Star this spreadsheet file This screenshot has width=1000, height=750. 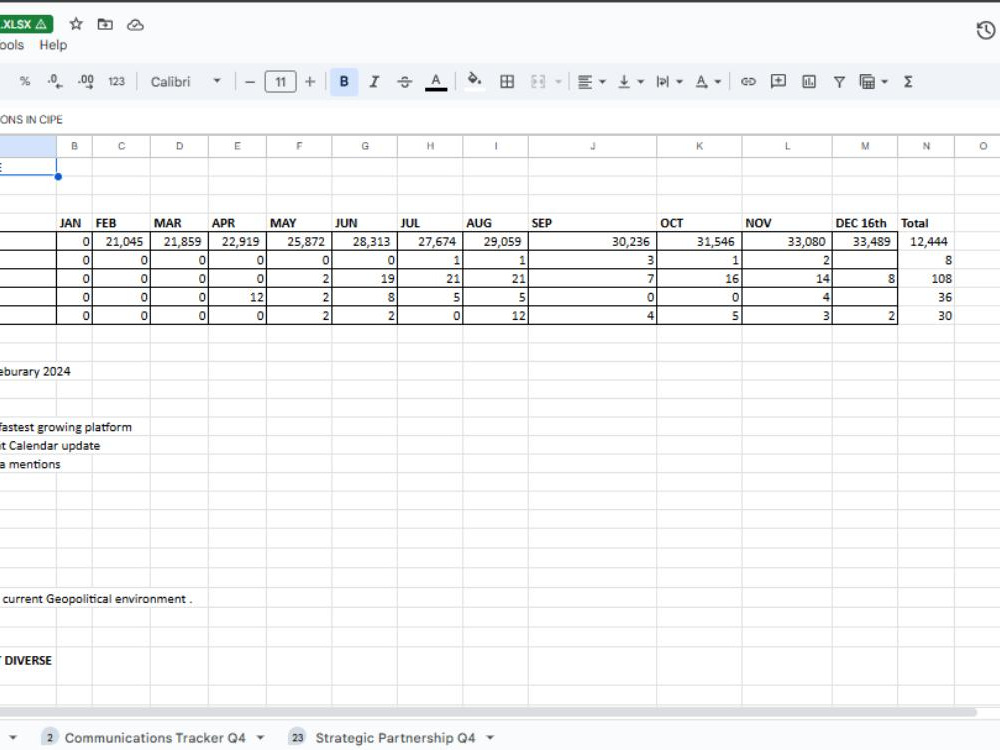pyautogui.click(x=76, y=24)
